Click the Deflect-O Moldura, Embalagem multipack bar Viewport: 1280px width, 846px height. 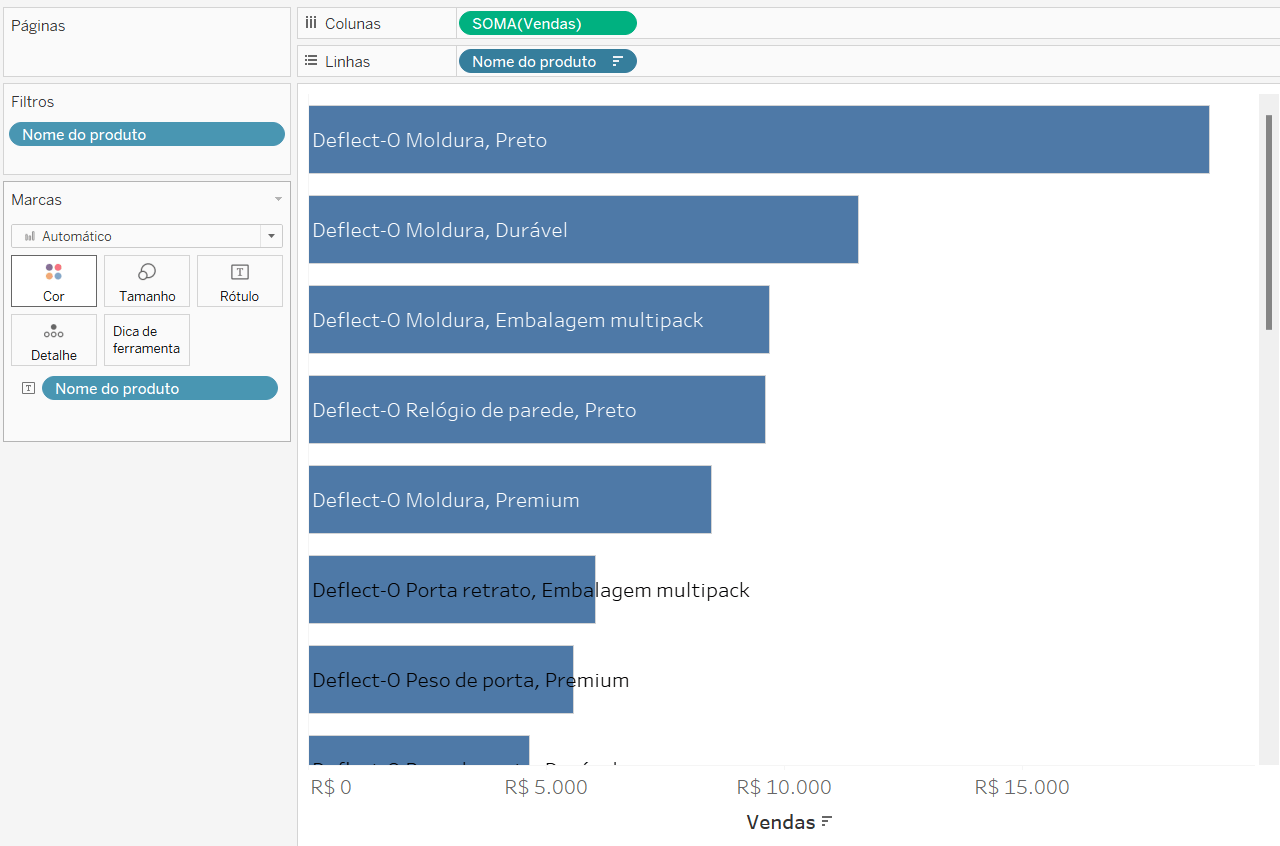tap(539, 319)
